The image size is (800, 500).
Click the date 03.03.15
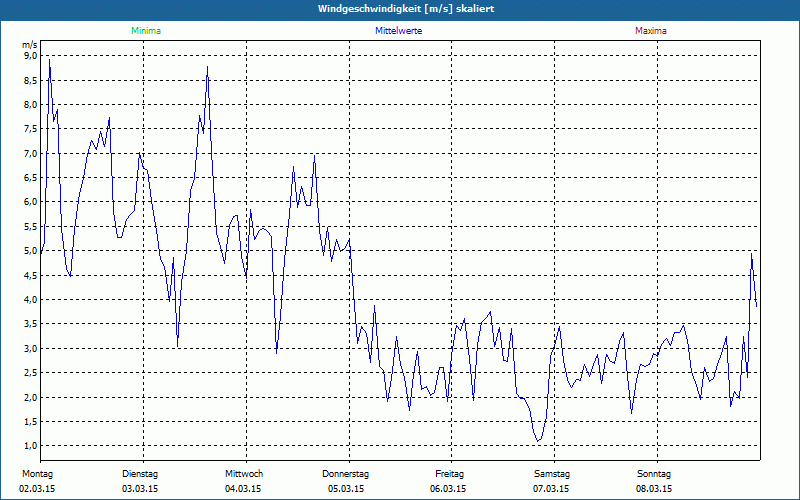click(x=140, y=489)
